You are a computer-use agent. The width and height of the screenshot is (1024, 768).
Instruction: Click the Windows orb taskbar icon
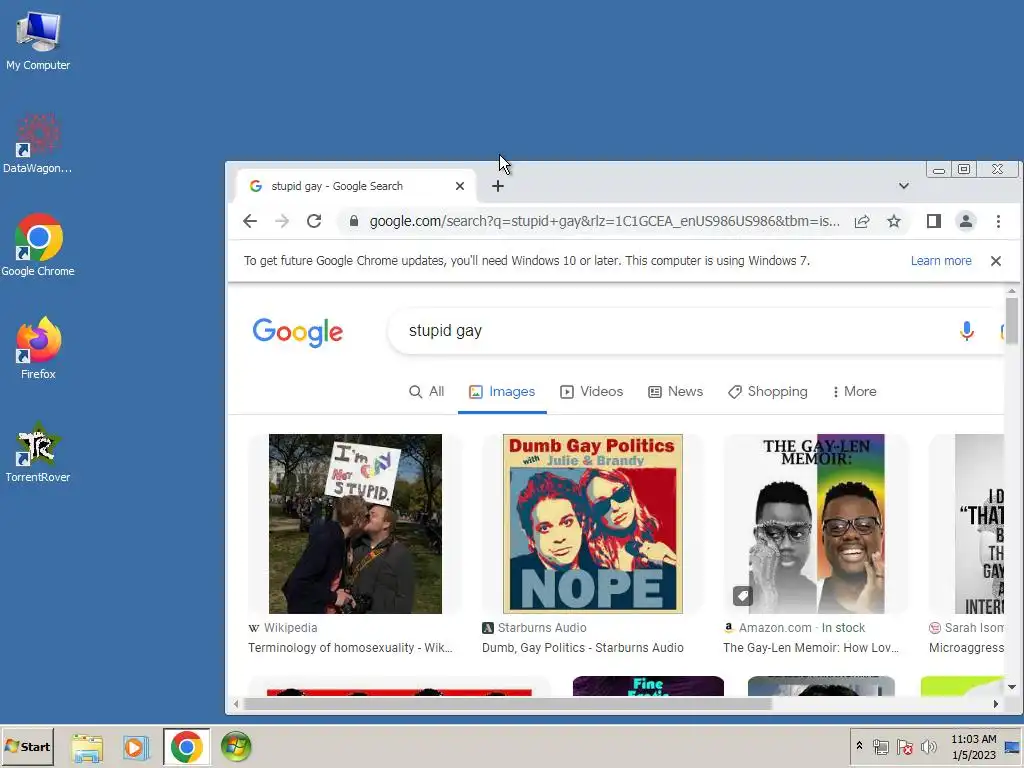236,746
